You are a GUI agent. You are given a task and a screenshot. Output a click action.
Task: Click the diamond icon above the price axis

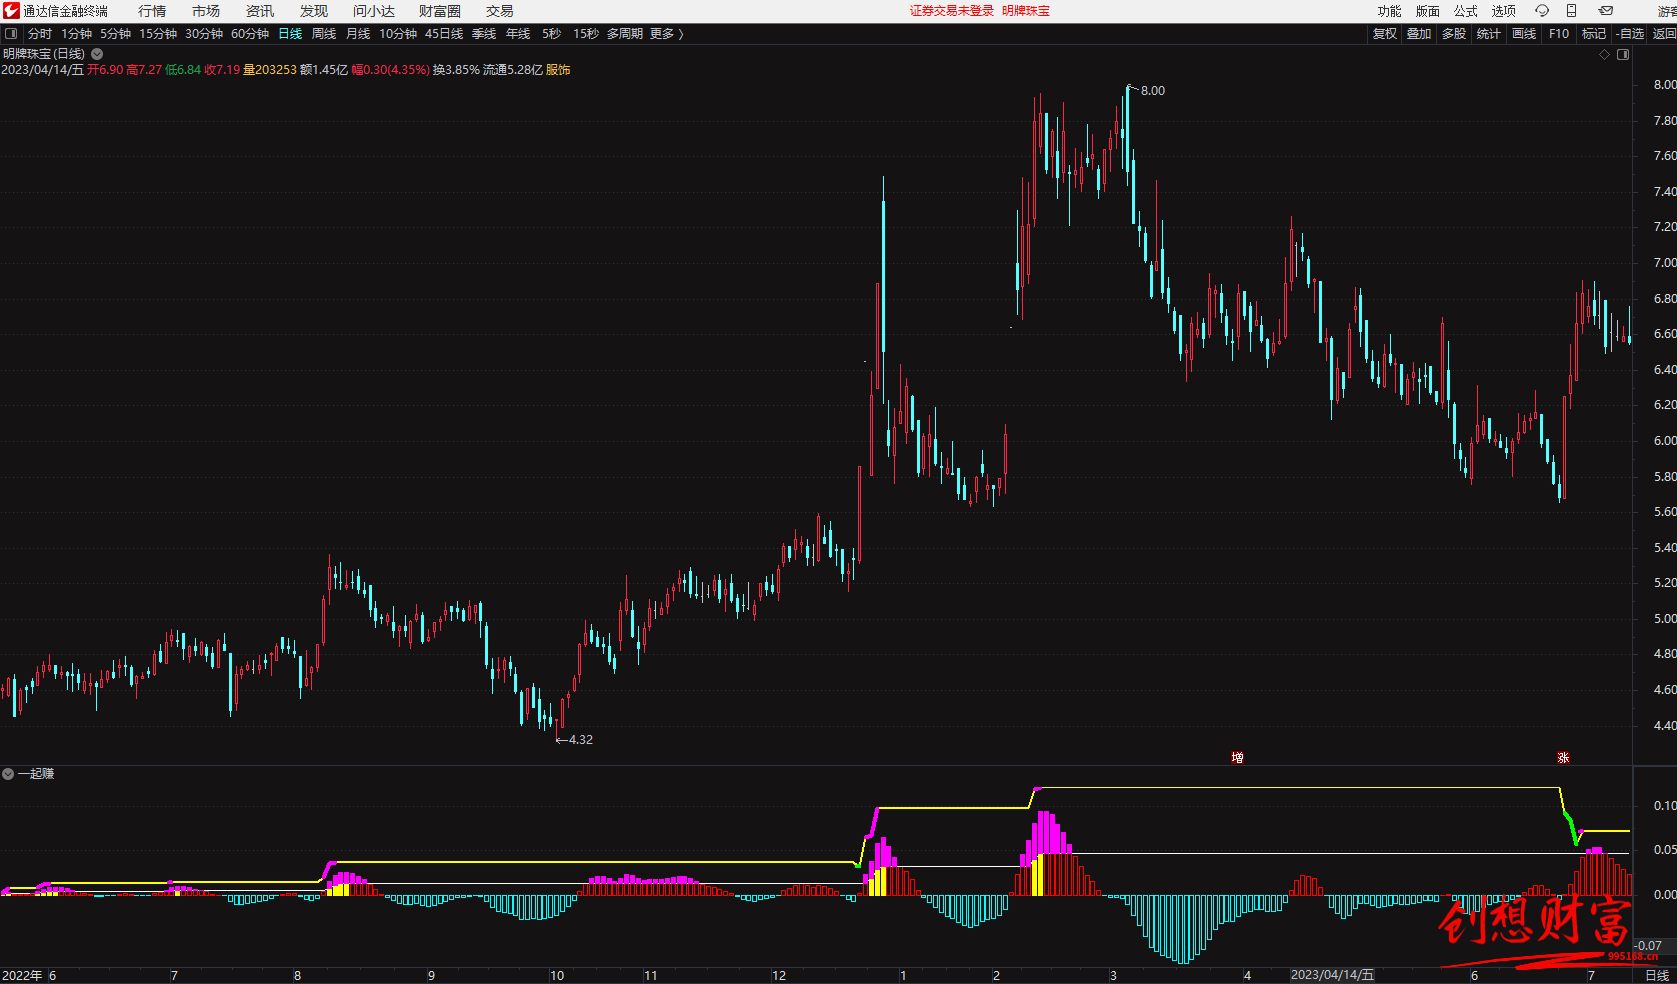[x=1605, y=55]
